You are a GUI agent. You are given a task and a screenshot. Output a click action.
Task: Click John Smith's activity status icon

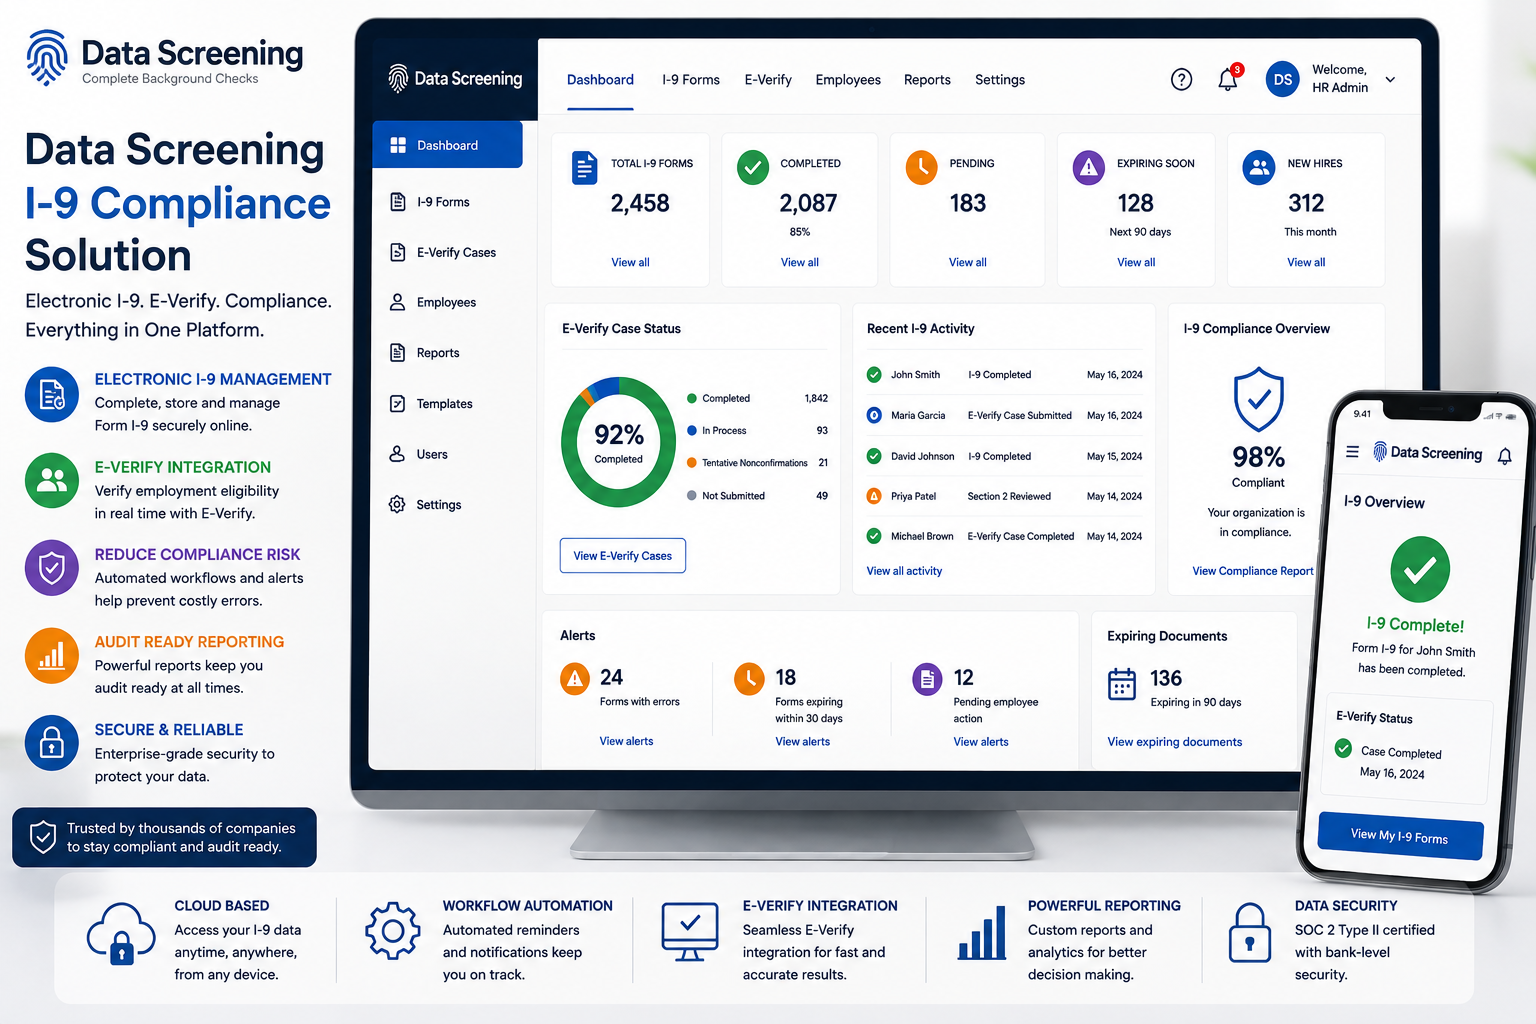[x=874, y=375]
